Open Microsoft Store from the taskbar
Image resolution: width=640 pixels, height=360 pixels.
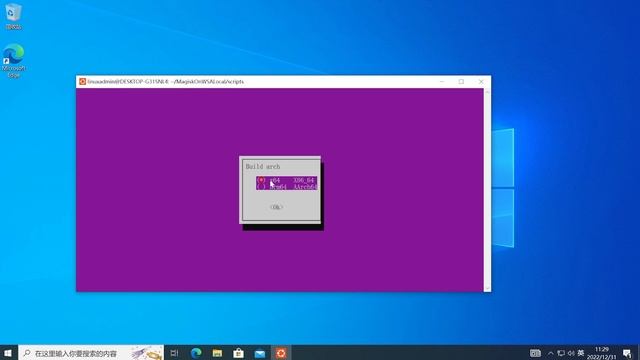(x=239, y=353)
